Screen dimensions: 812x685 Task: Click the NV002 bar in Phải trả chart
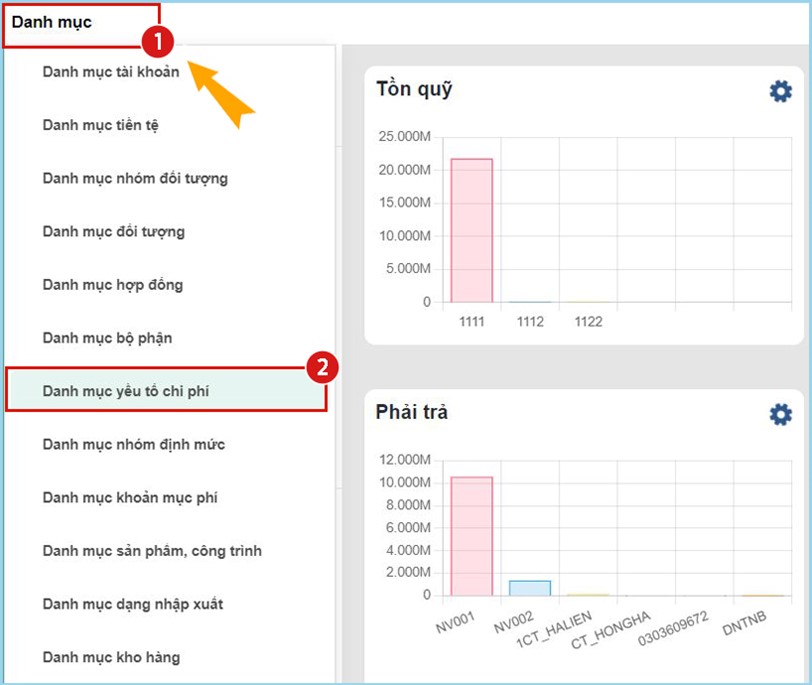(529, 588)
